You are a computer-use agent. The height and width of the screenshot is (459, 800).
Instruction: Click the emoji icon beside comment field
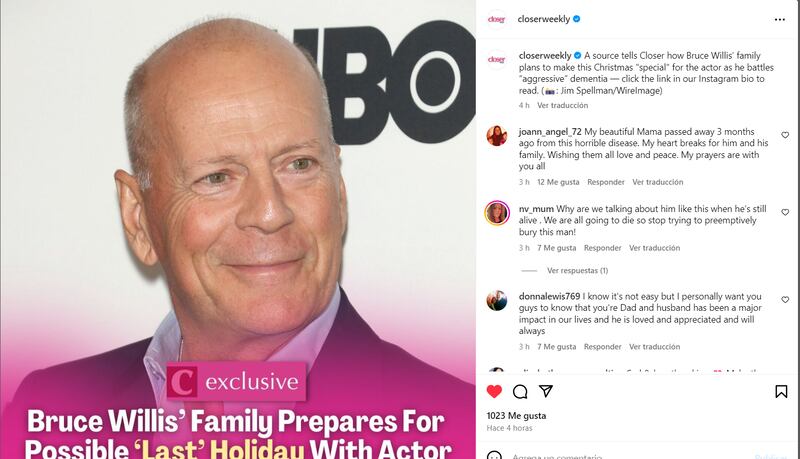(x=494, y=455)
